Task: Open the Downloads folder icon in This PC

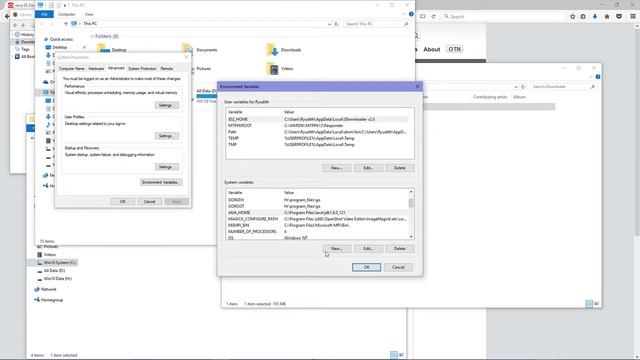Action: point(272,49)
